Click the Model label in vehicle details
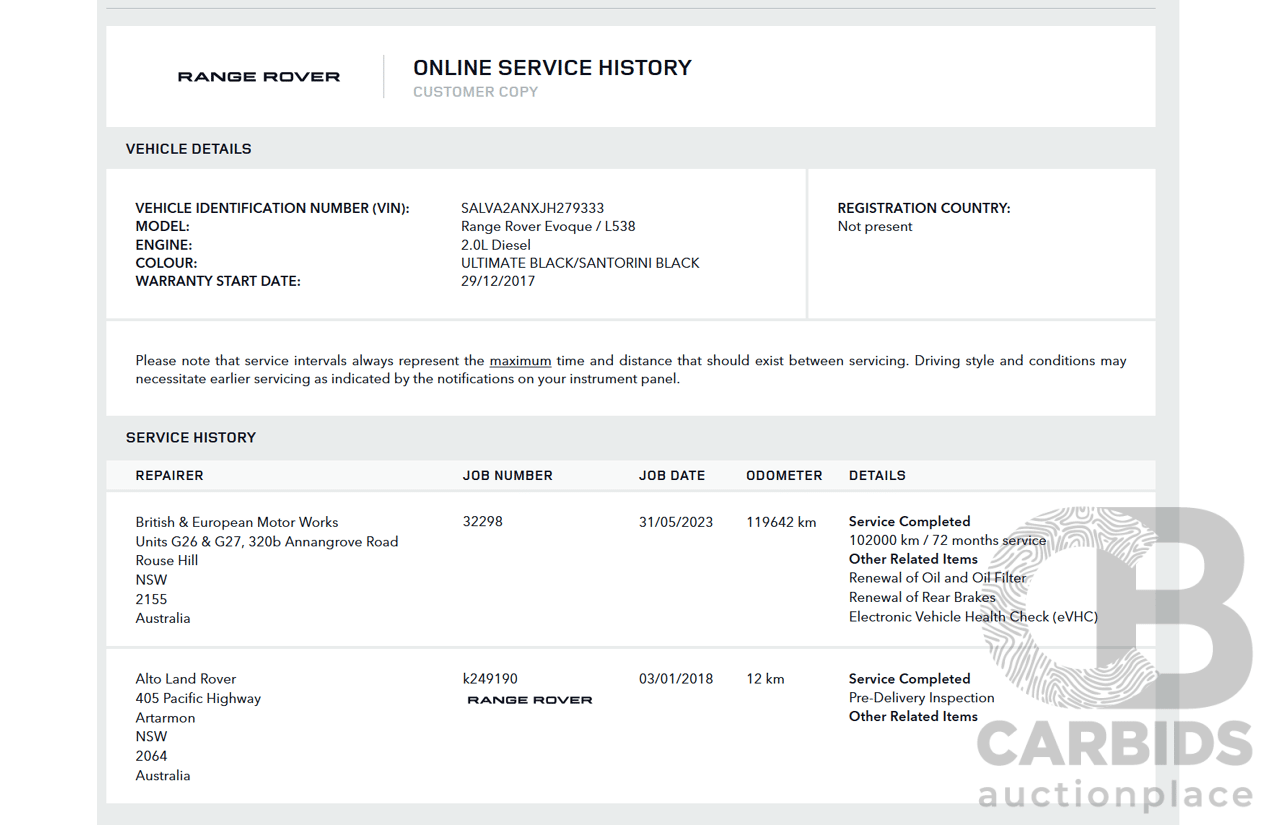The width and height of the screenshot is (1280, 825). 163,227
